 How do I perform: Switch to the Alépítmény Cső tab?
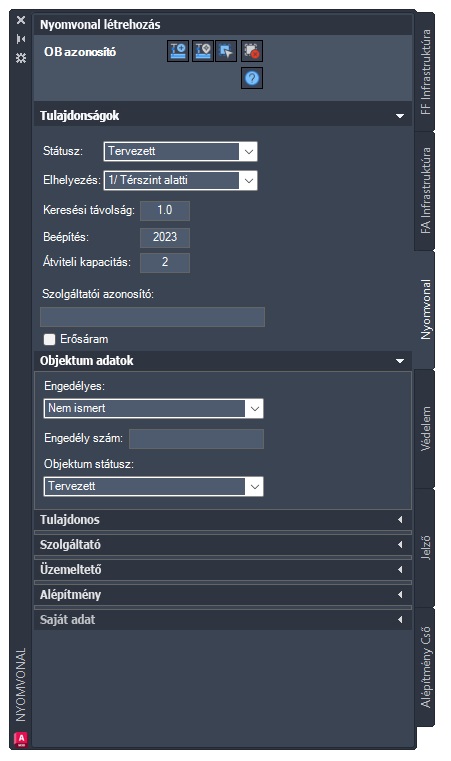[x=425, y=667]
